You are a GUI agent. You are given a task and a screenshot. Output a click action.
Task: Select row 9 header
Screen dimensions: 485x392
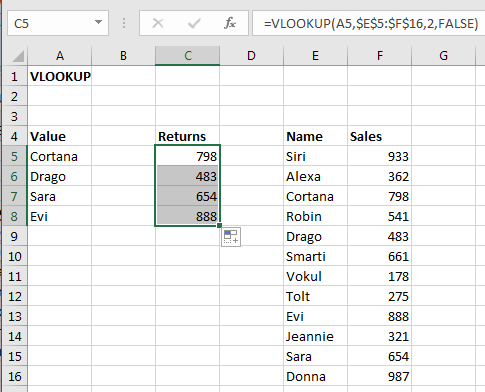14,236
